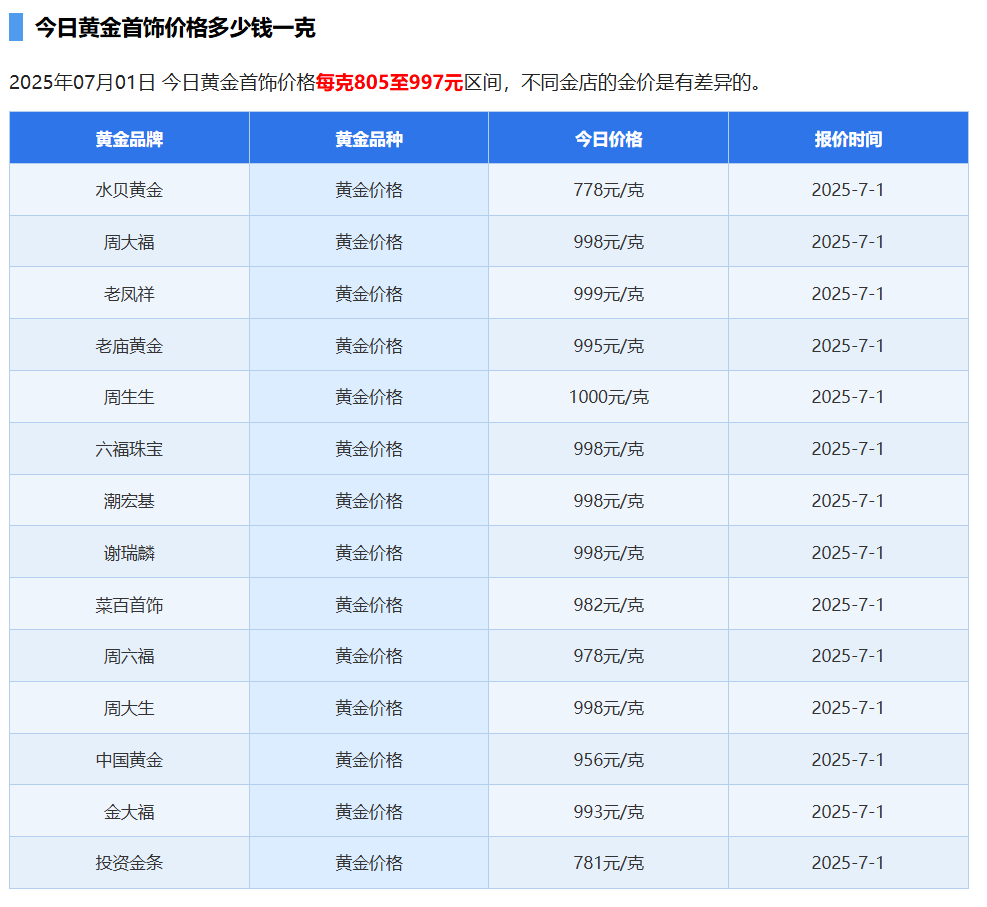The height and width of the screenshot is (907, 987).
Task: Select the 投资金条 brand cell
Action: click(129, 862)
